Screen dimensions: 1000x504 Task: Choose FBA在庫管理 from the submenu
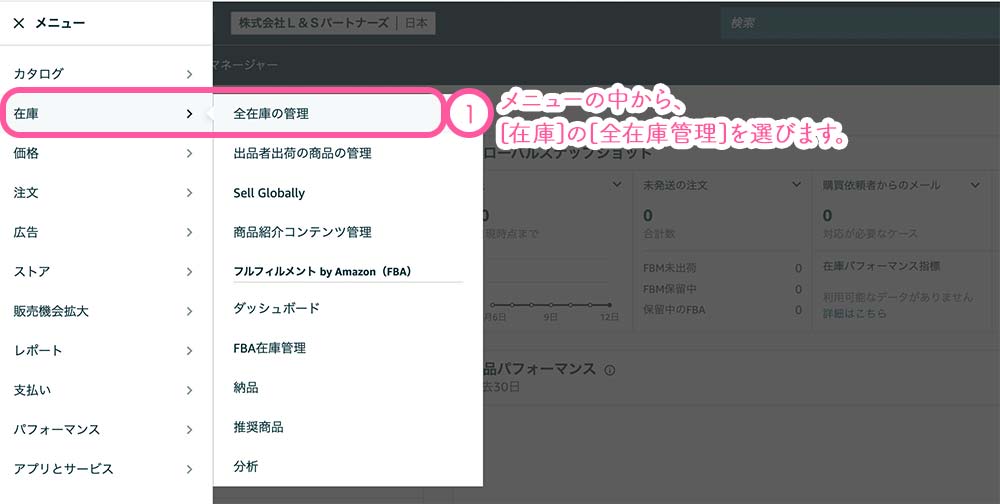(269, 348)
